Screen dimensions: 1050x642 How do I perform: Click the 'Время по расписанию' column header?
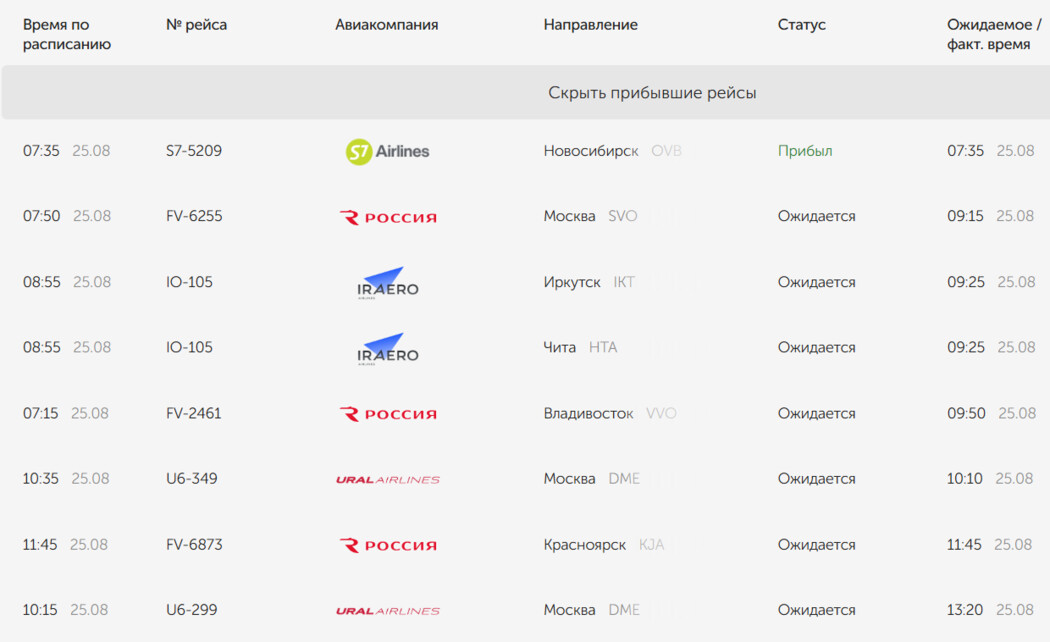pos(67,34)
